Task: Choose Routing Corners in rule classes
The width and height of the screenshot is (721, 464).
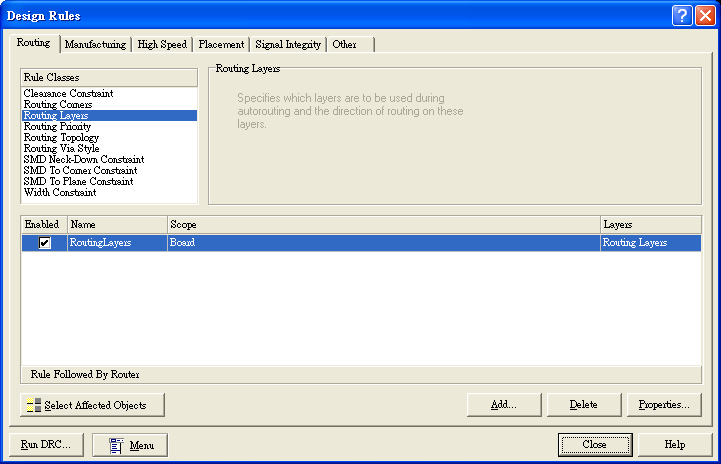Action: click(x=58, y=105)
